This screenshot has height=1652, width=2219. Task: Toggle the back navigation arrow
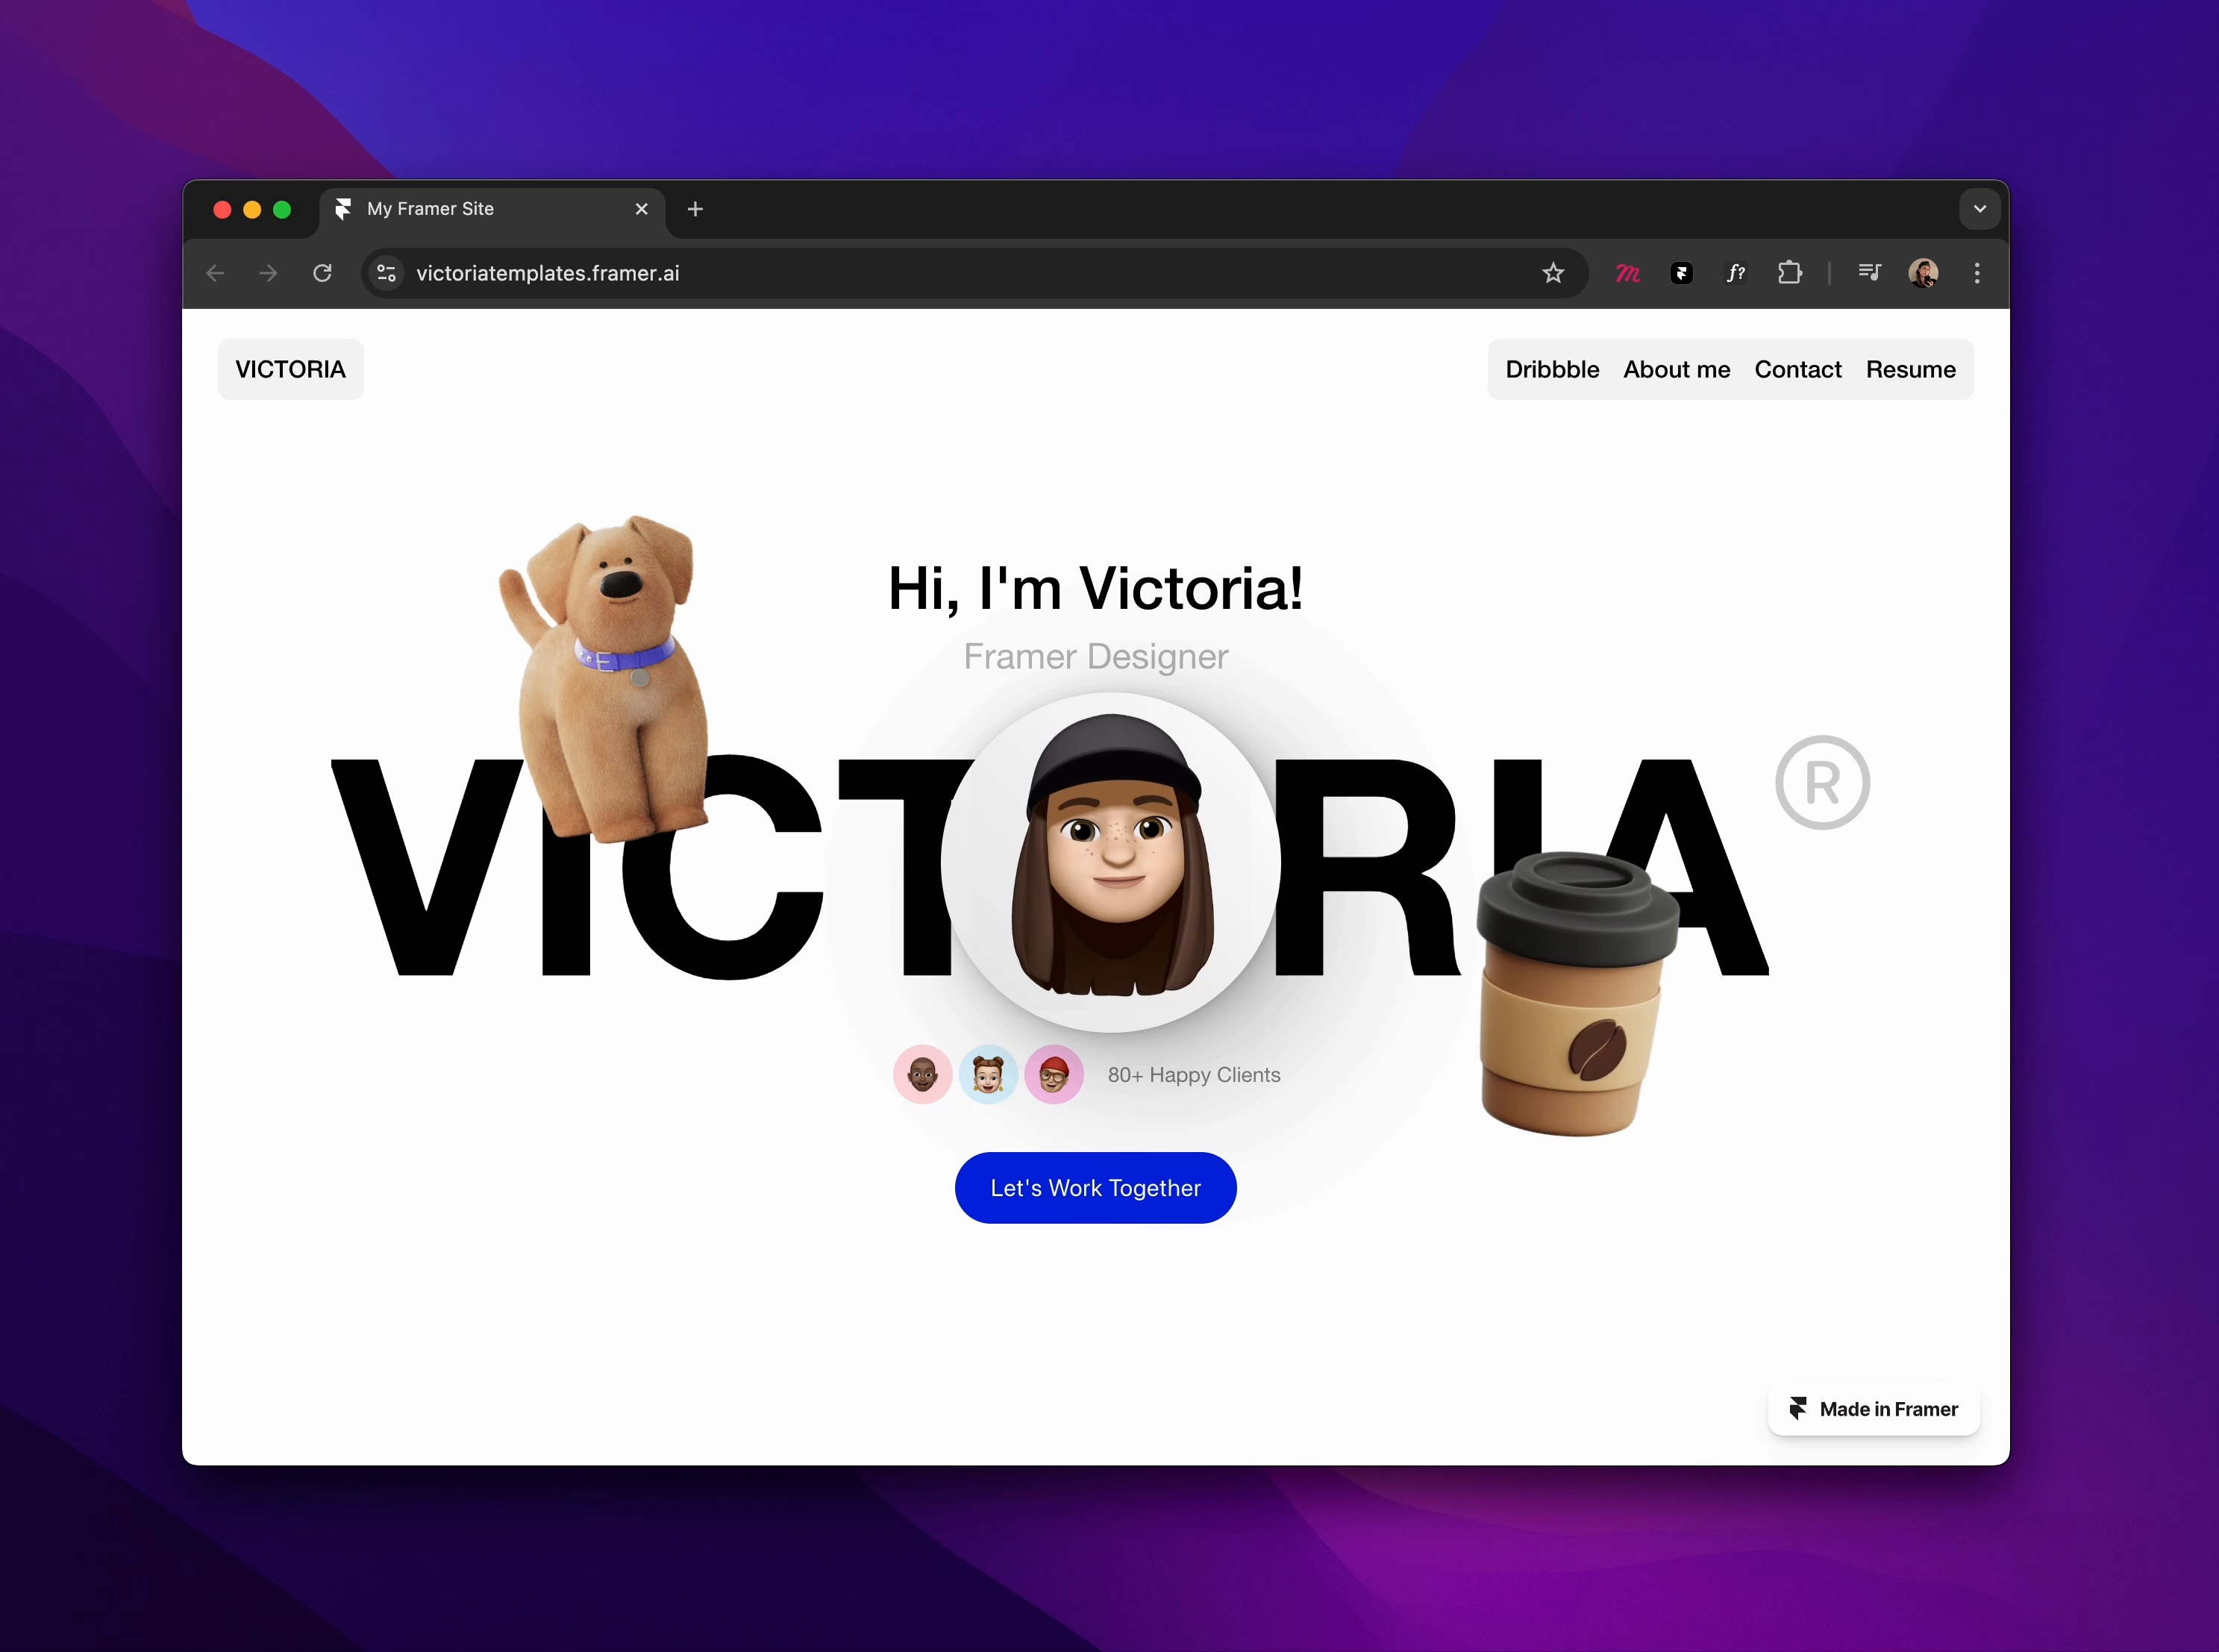[x=214, y=273]
